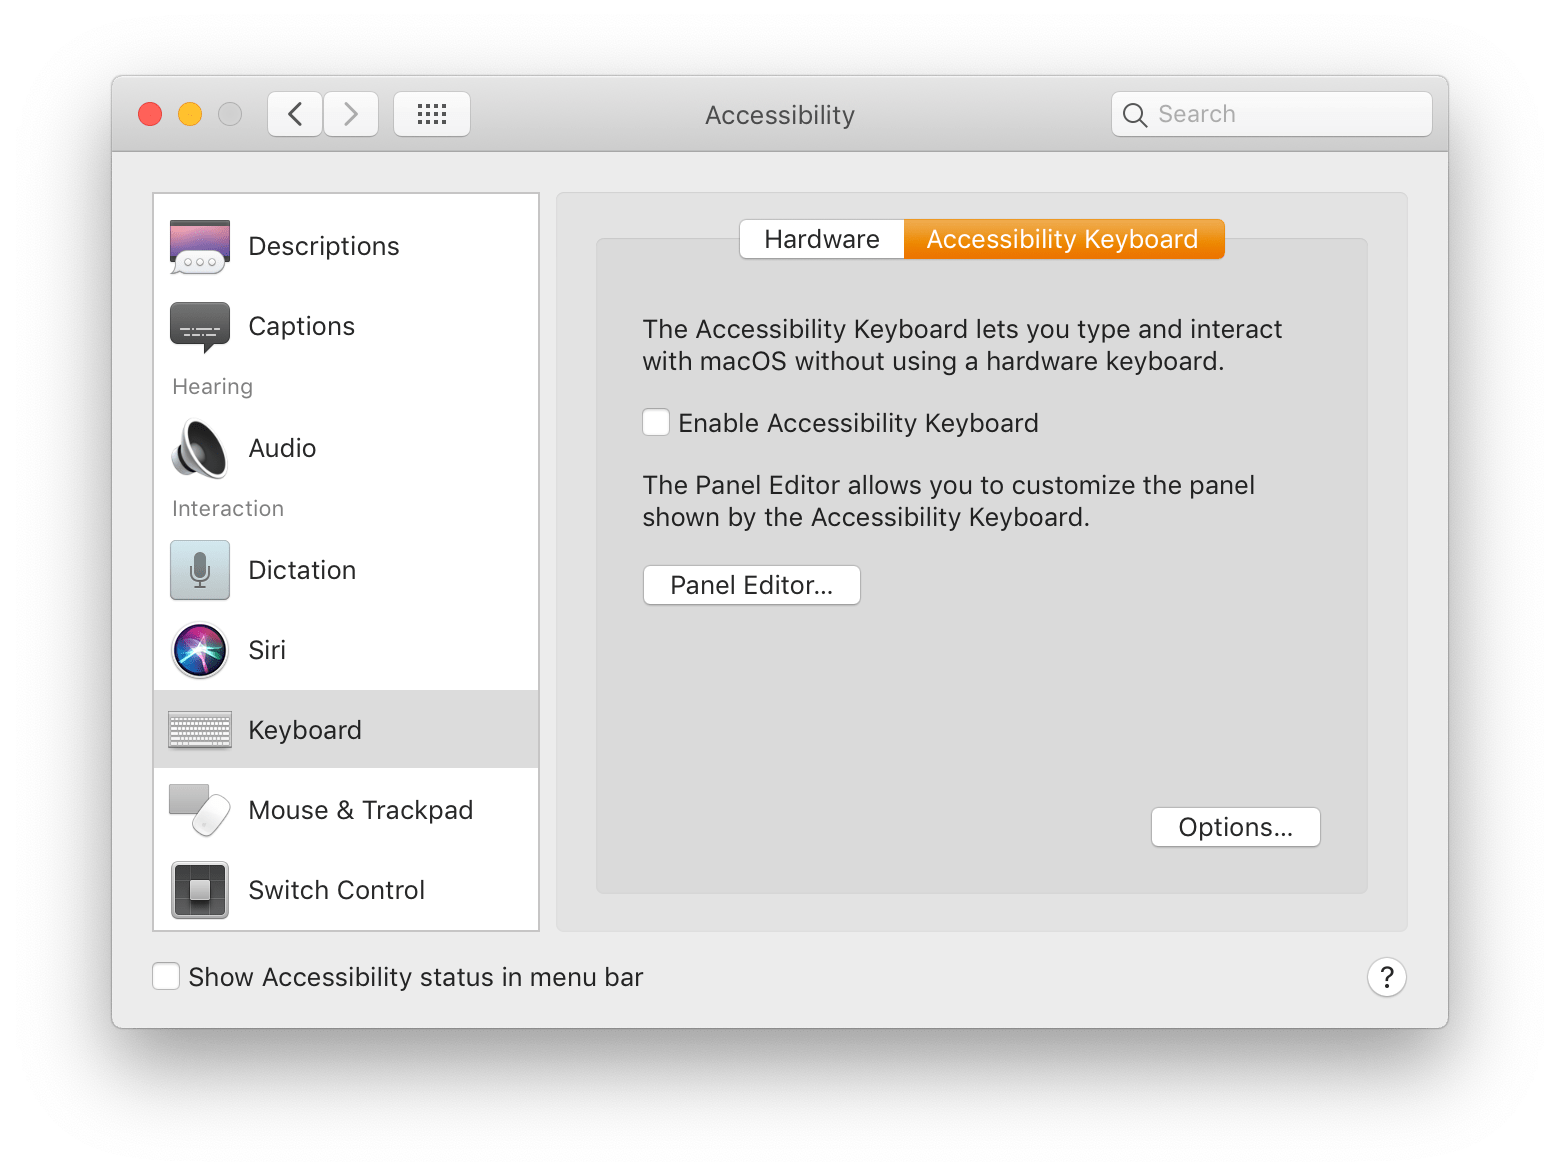Screen dimensions: 1560x1176
Task: Click the Keyboard icon in sidebar
Action: pos(200,730)
